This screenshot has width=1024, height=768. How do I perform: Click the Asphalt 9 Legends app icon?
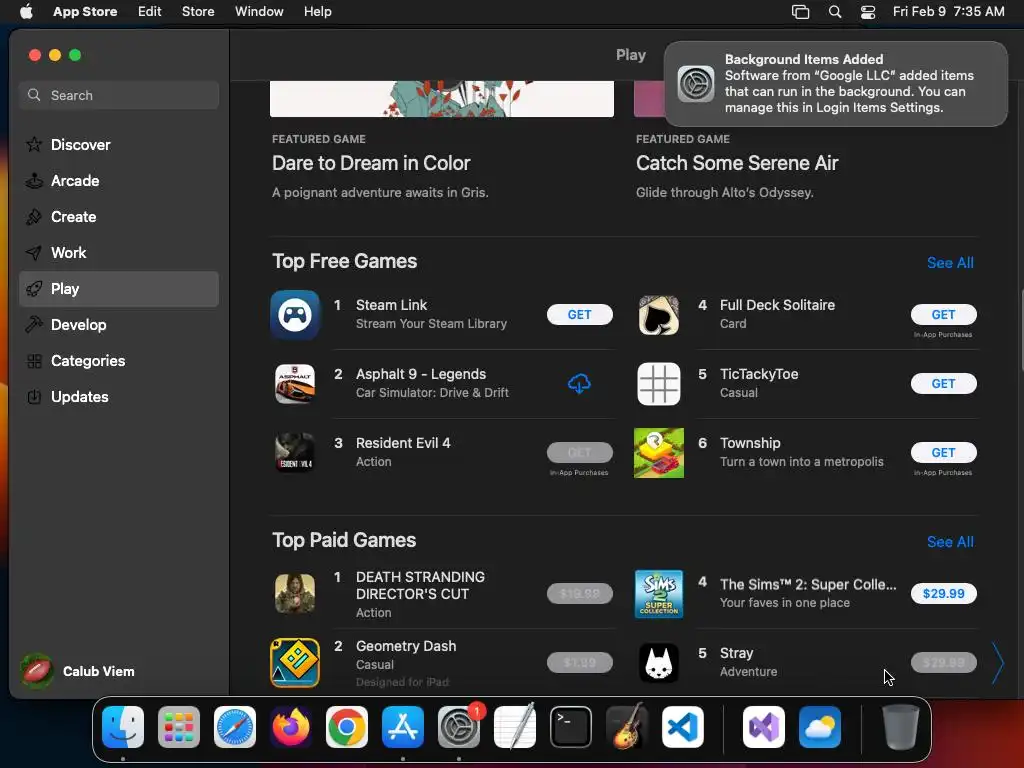tap(295, 384)
